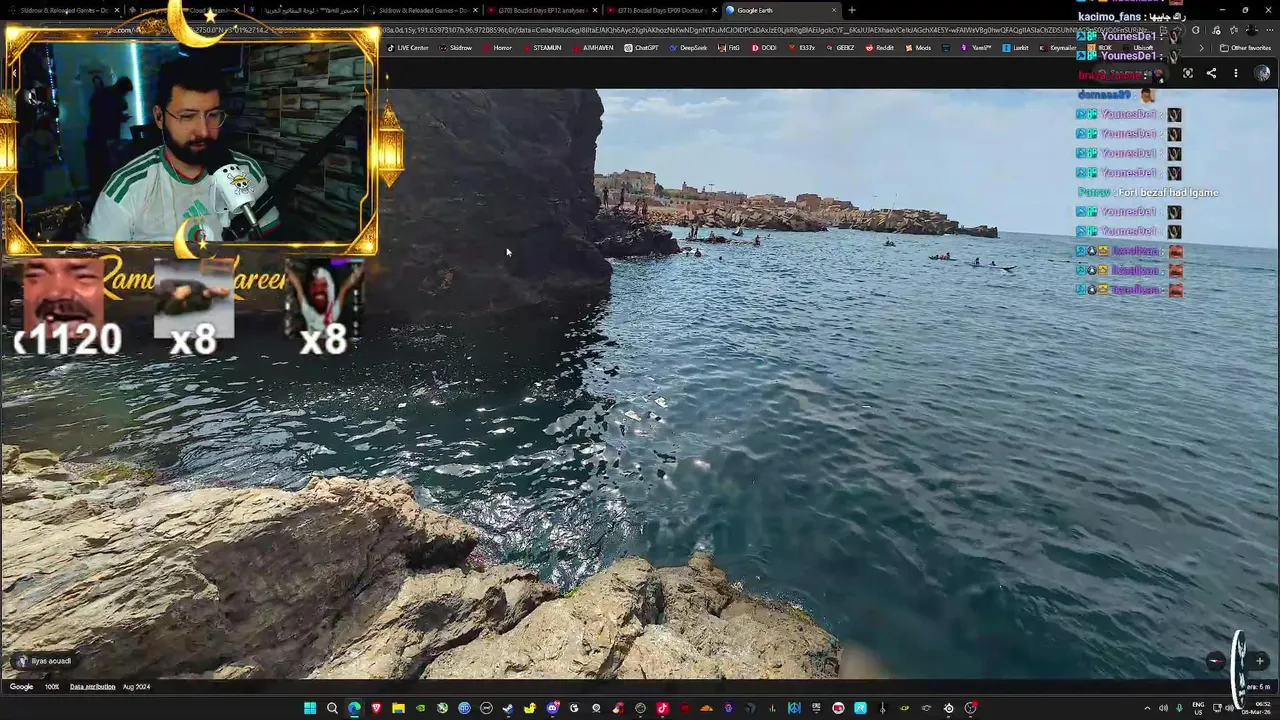1280x720 pixels.
Task: Open the 1337x bookmark
Action: click(x=801, y=48)
